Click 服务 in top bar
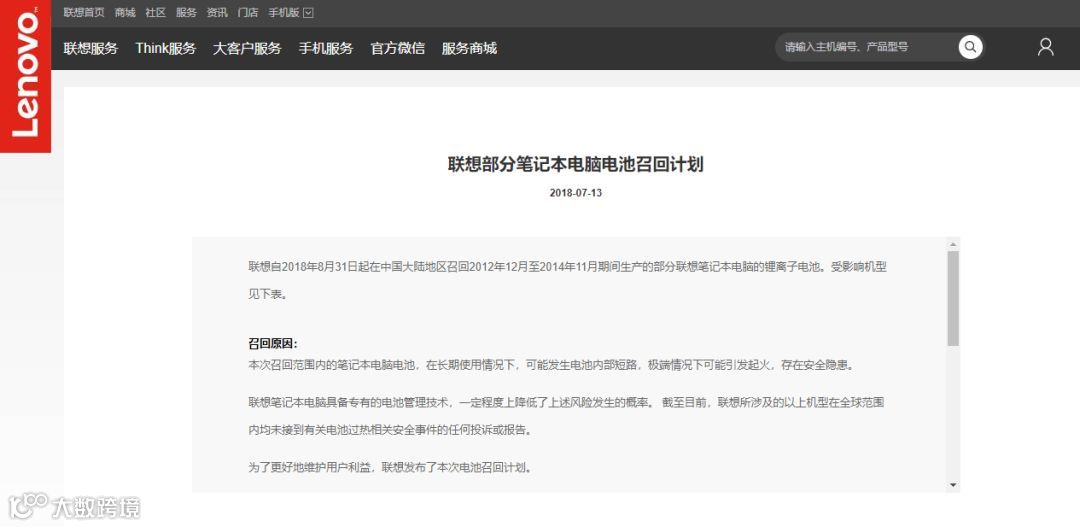The width and height of the screenshot is (1080, 527). [x=186, y=12]
